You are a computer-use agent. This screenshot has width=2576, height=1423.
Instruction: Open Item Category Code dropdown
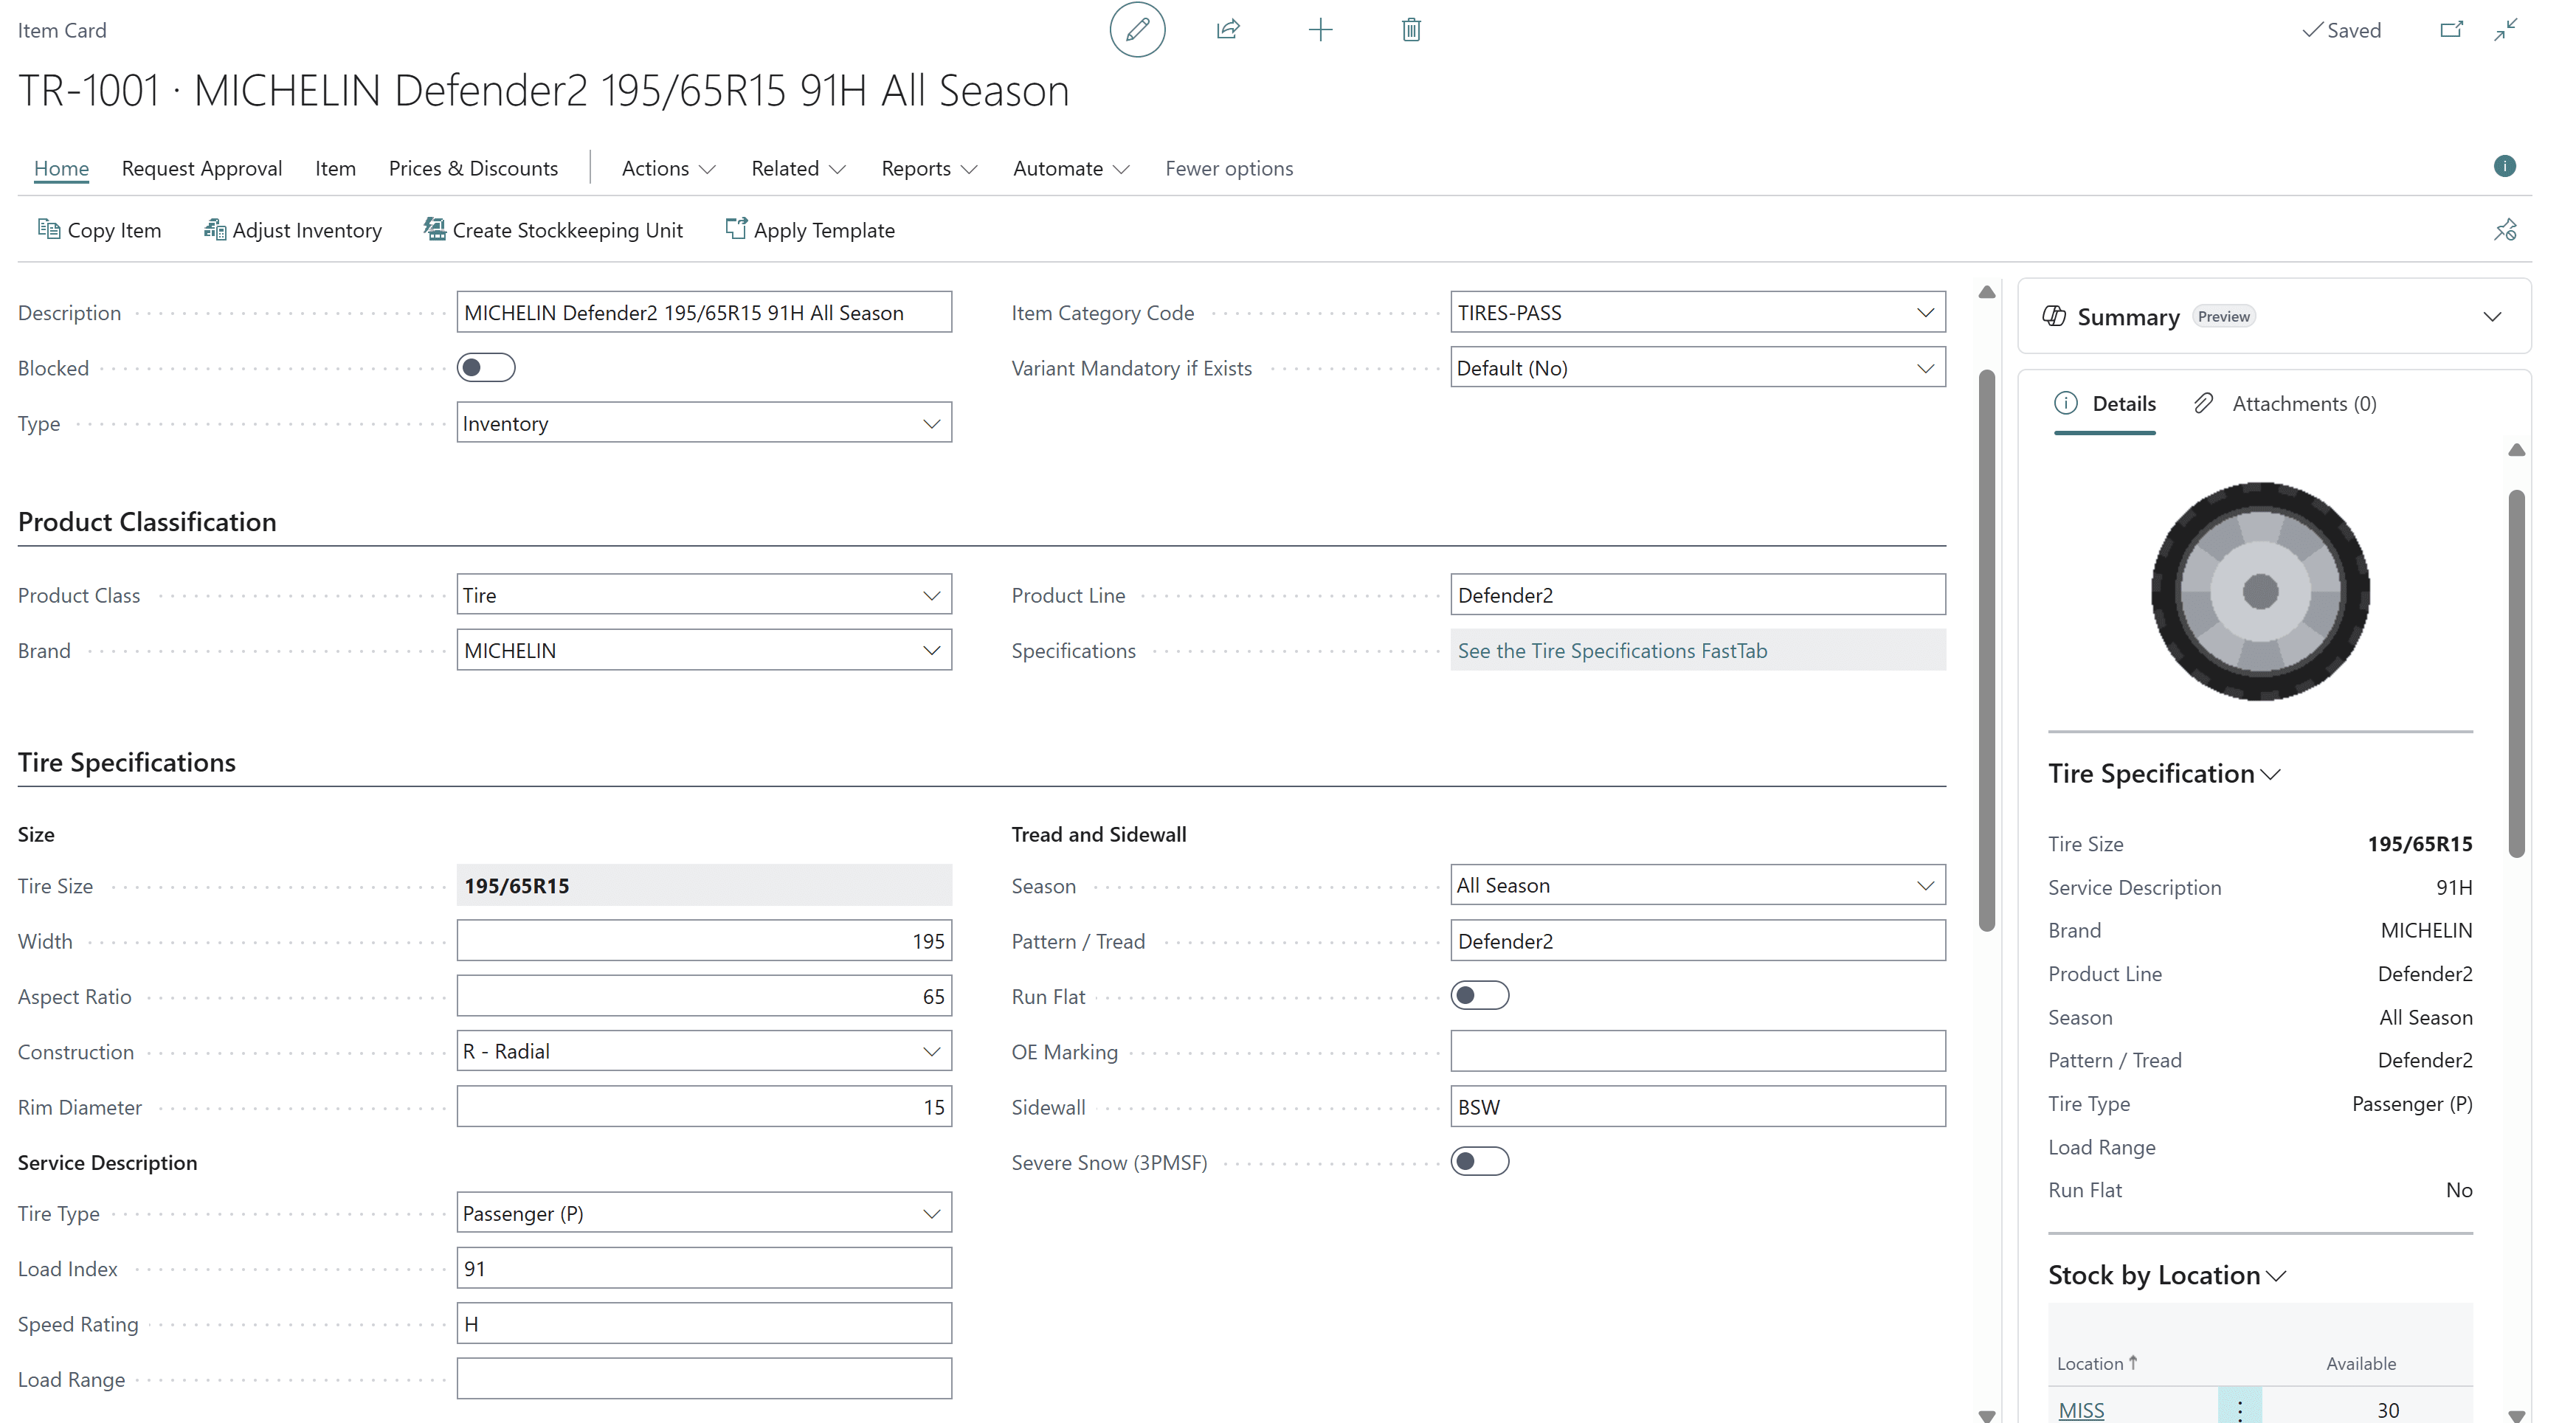1925,313
